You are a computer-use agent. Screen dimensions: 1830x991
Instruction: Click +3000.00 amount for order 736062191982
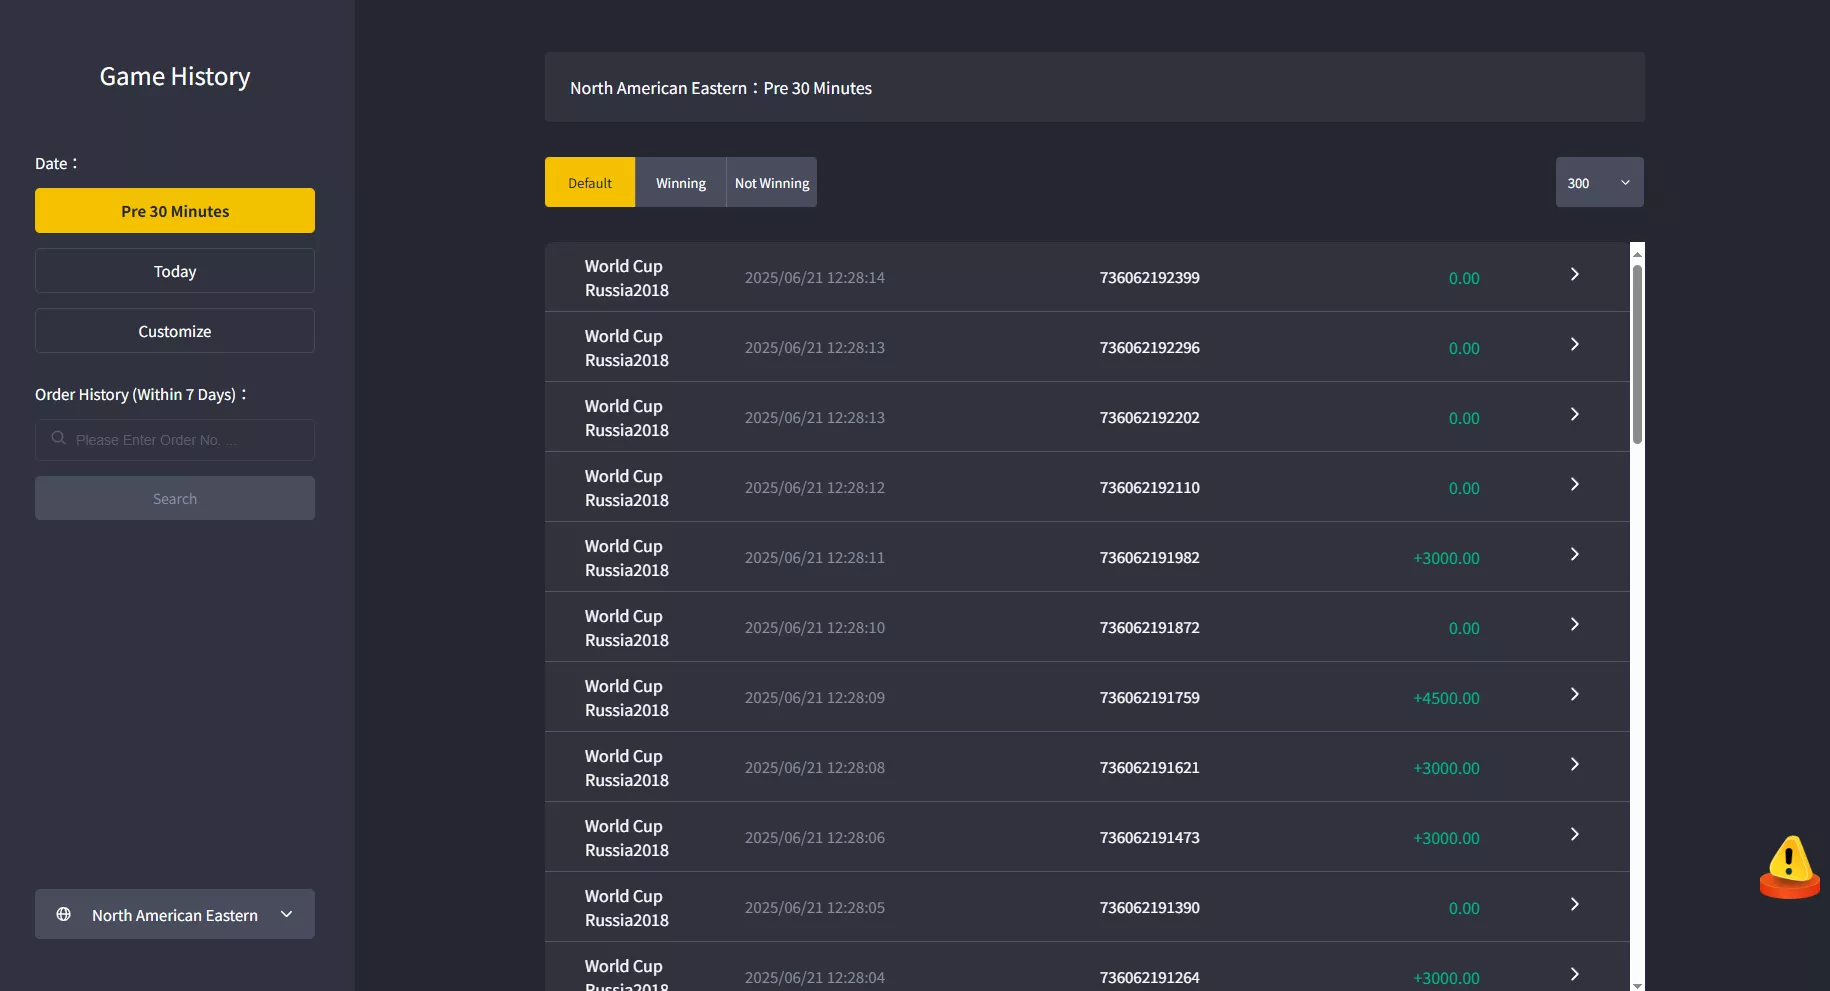click(x=1446, y=558)
